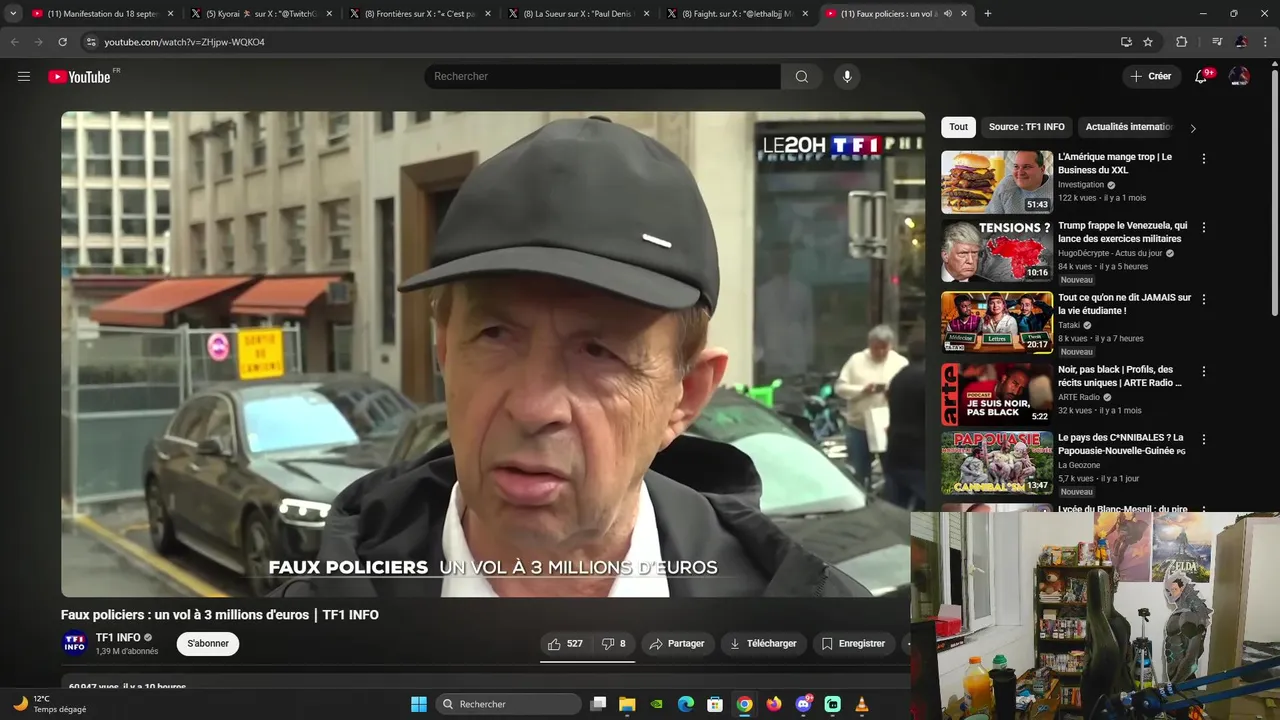Reload the page
Screen dimensions: 1280x720
point(62,42)
